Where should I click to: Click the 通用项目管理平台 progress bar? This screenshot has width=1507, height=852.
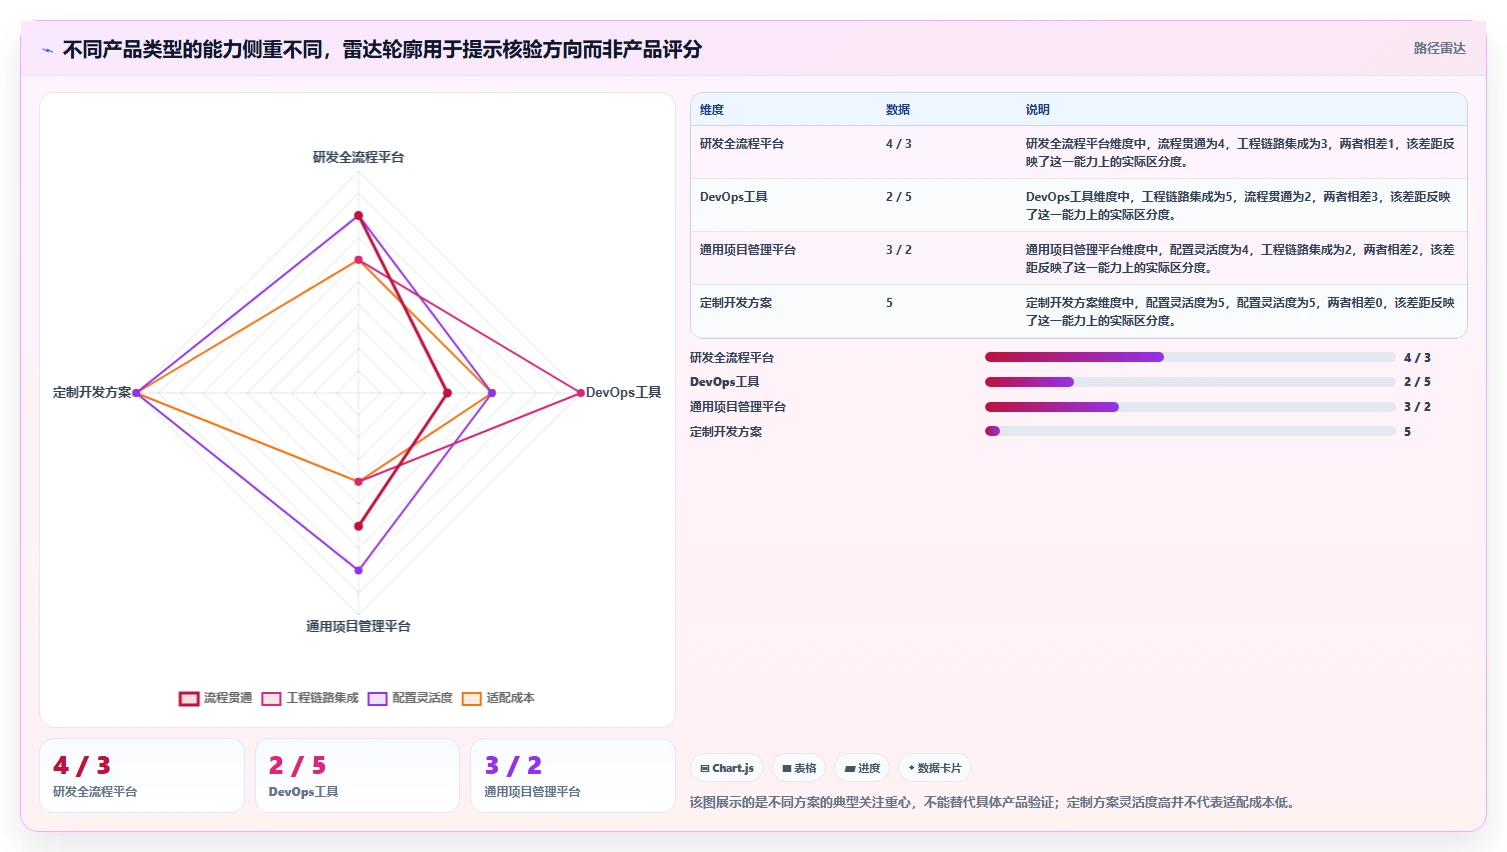coord(1190,407)
